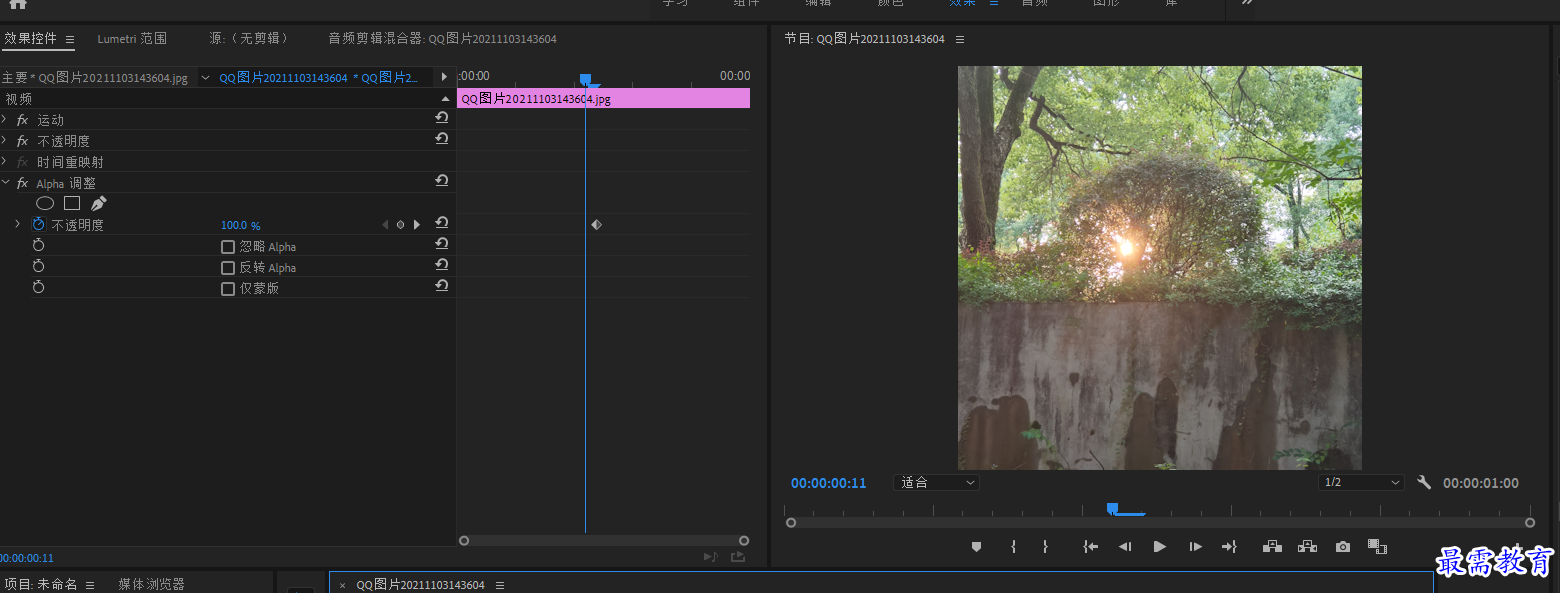Select the 不透明度 keyframe diamond in timeline
Screen dimensions: 1560x593
pos(596,225)
